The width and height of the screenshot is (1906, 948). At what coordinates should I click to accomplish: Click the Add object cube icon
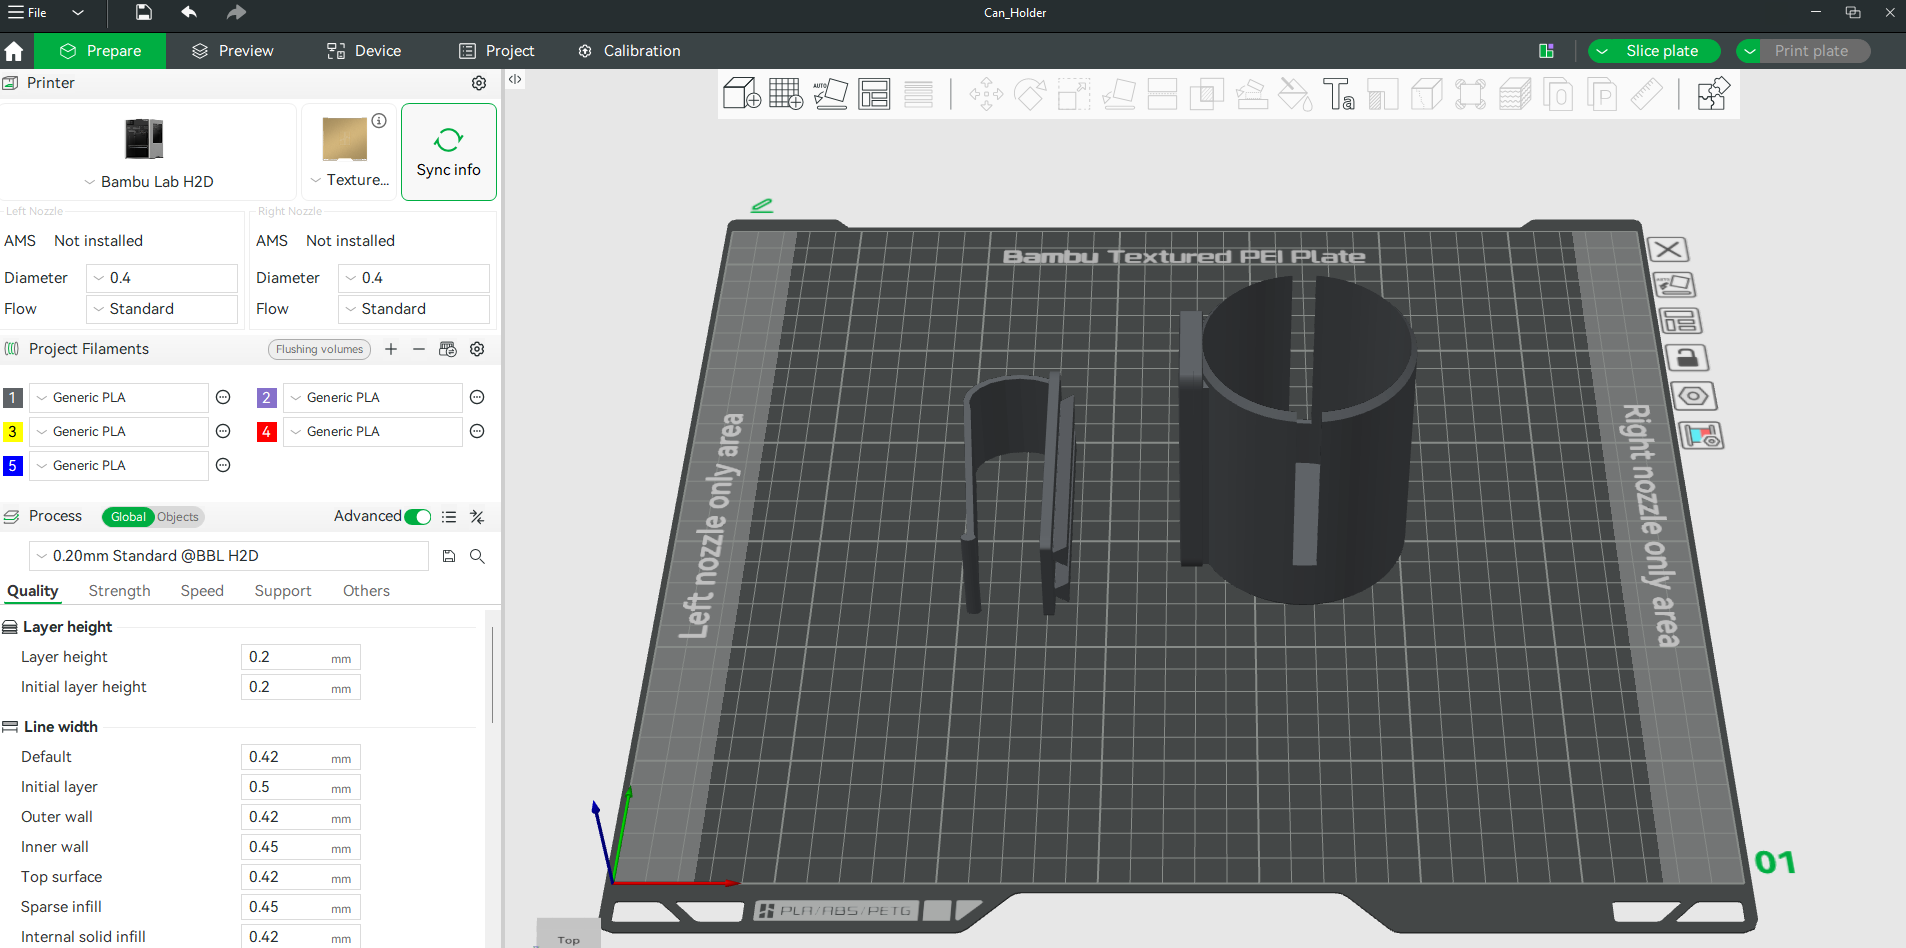point(741,94)
